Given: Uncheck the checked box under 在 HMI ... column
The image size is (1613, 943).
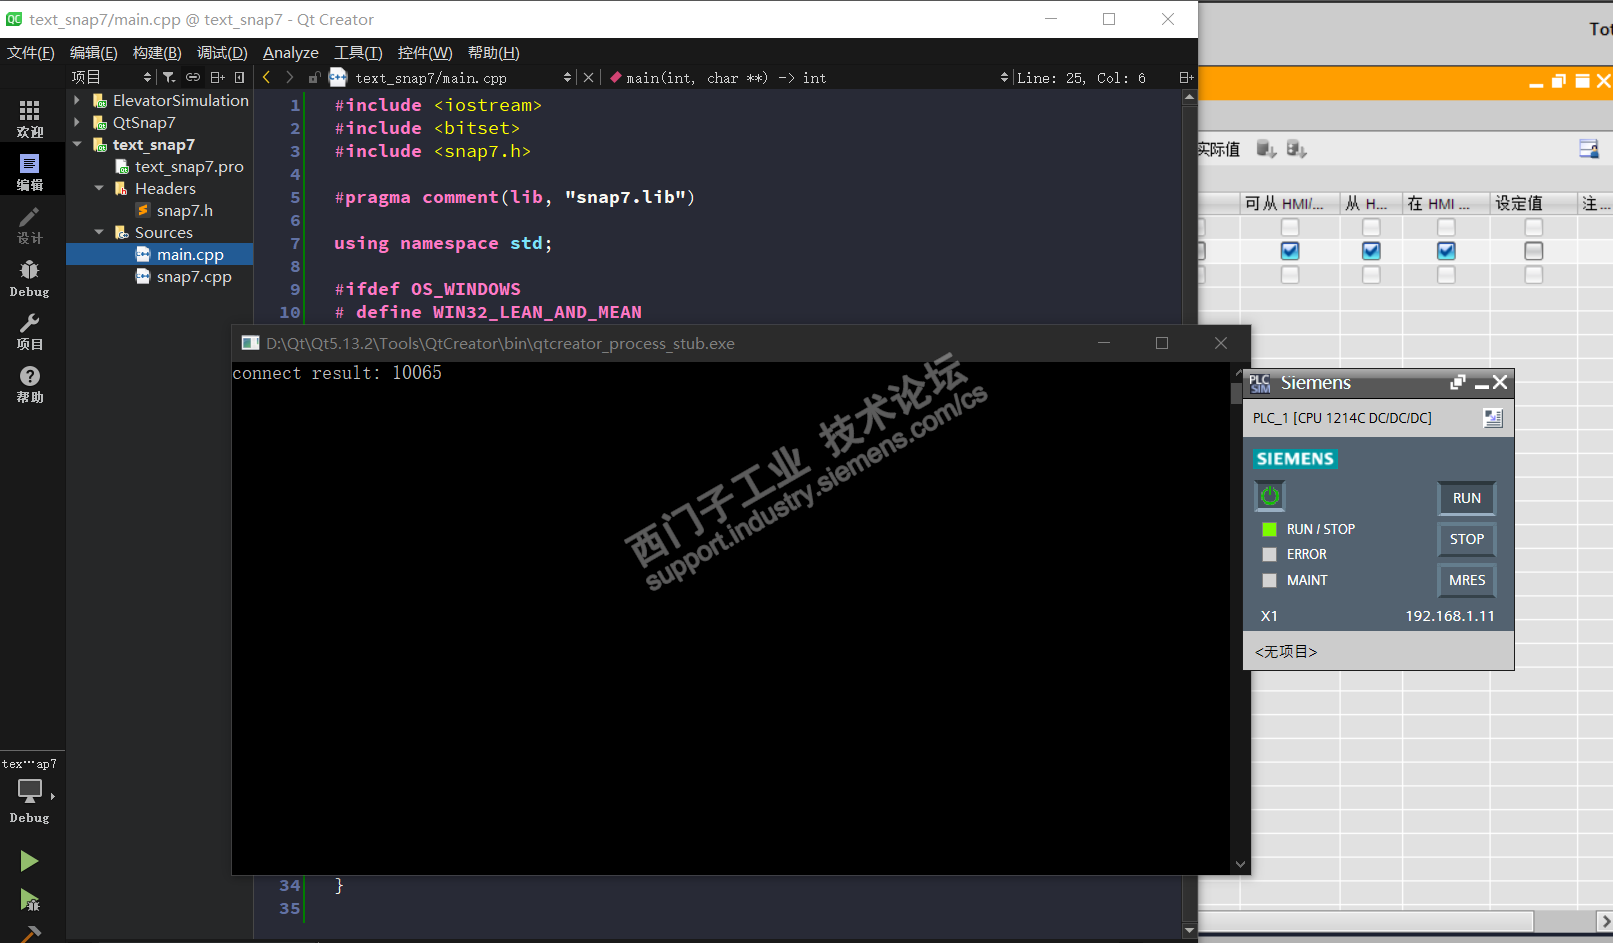Looking at the screenshot, I should coord(1446,251).
